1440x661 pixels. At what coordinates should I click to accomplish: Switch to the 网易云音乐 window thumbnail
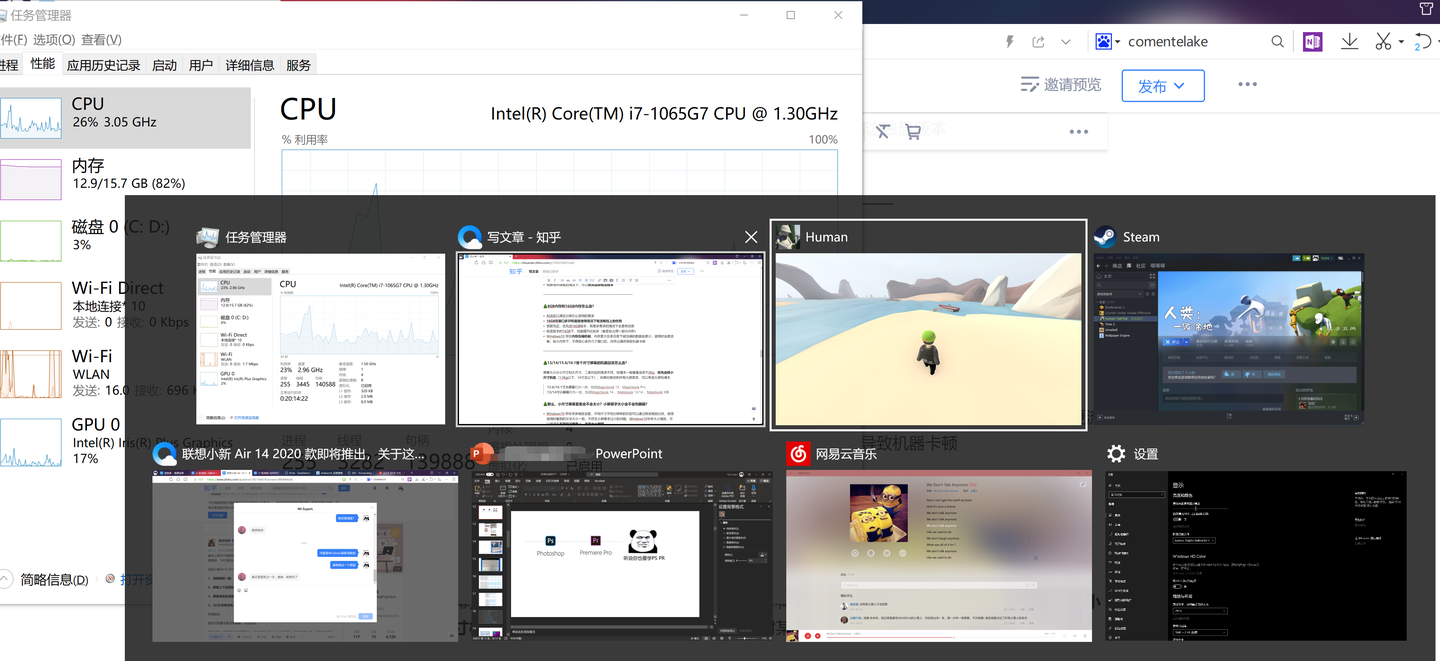pyautogui.click(x=939, y=555)
